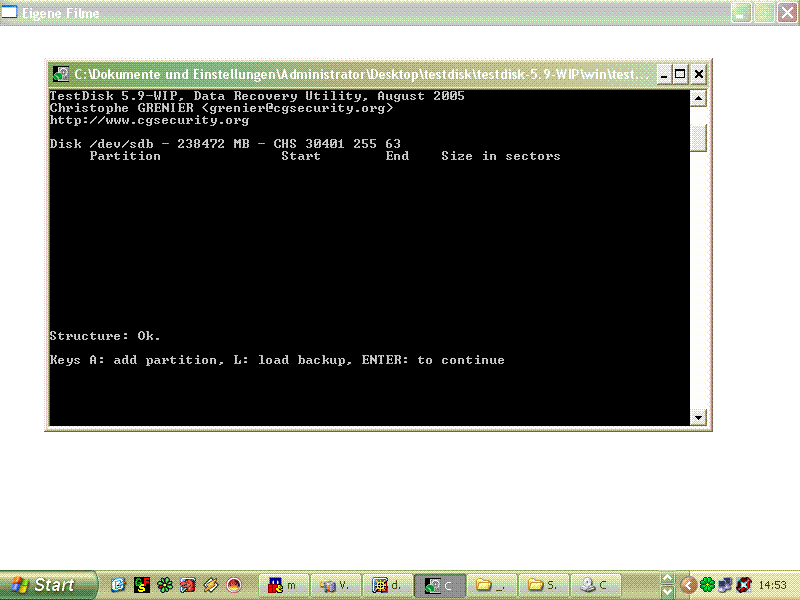Click 'Partition' column header in console

coord(125,156)
